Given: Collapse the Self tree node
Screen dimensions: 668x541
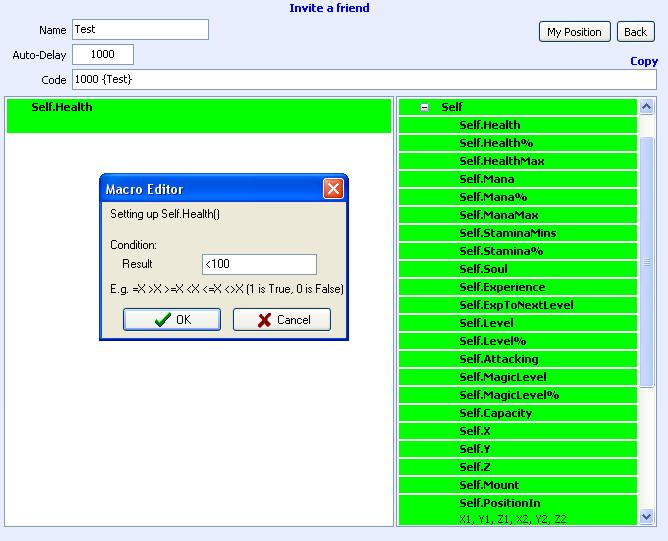Looking at the screenshot, I should click(x=425, y=107).
